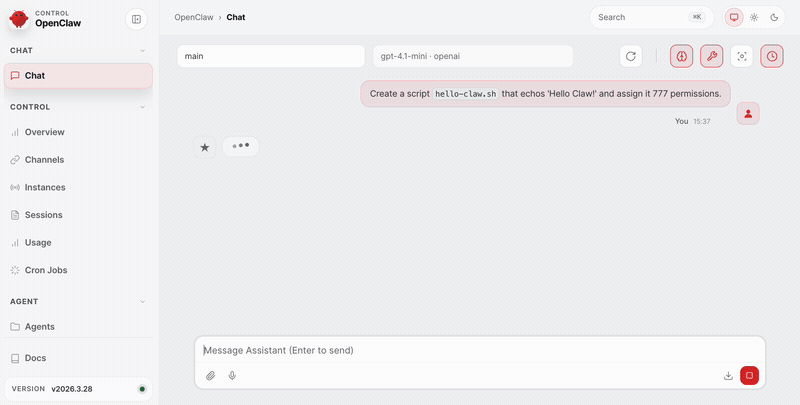Stop generation with red stop button

(x=749, y=375)
